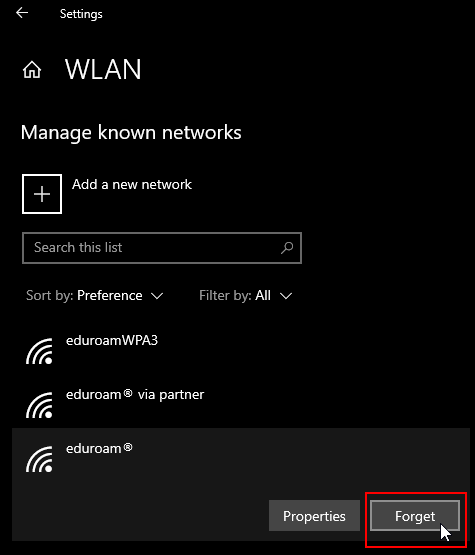This screenshot has width=475, height=555.
Task: Select the eduroam via partner Wi-Fi icon
Action: point(39,405)
